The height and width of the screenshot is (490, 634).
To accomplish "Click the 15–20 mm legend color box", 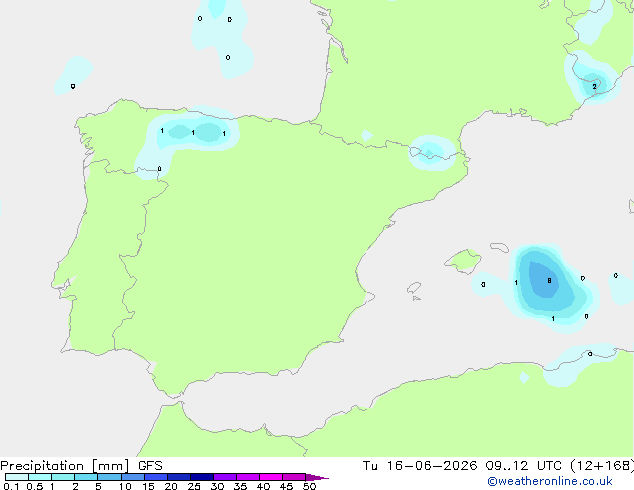I will click(x=156, y=477).
